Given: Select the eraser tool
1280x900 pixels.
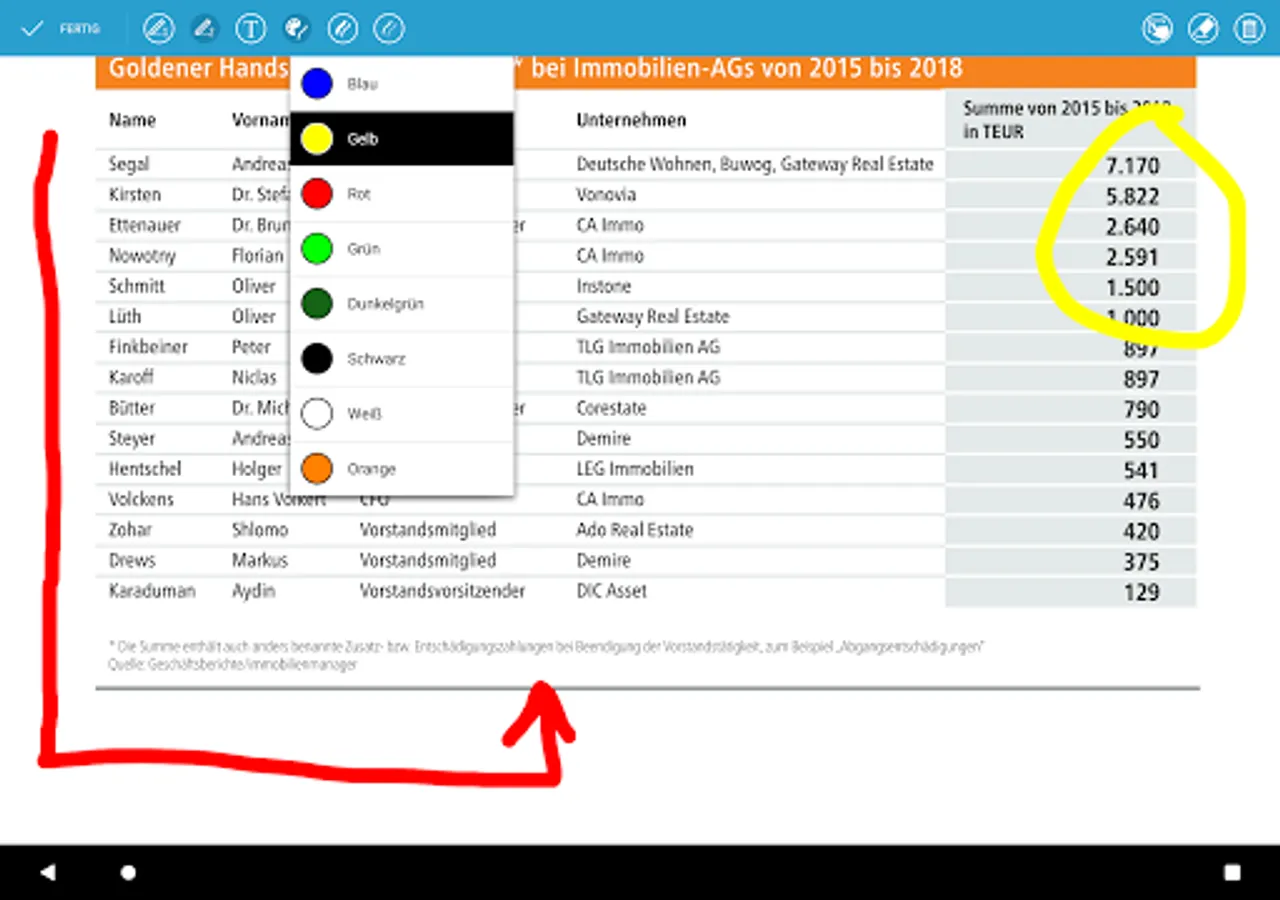Looking at the screenshot, I should [x=1203, y=28].
